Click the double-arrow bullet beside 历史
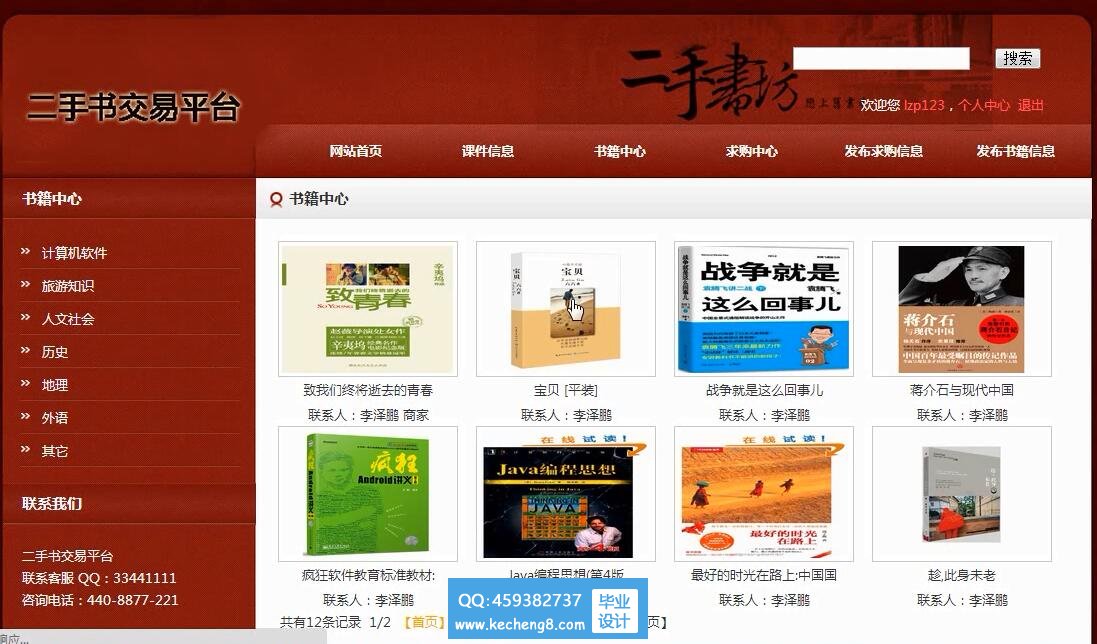 click(25, 350)
